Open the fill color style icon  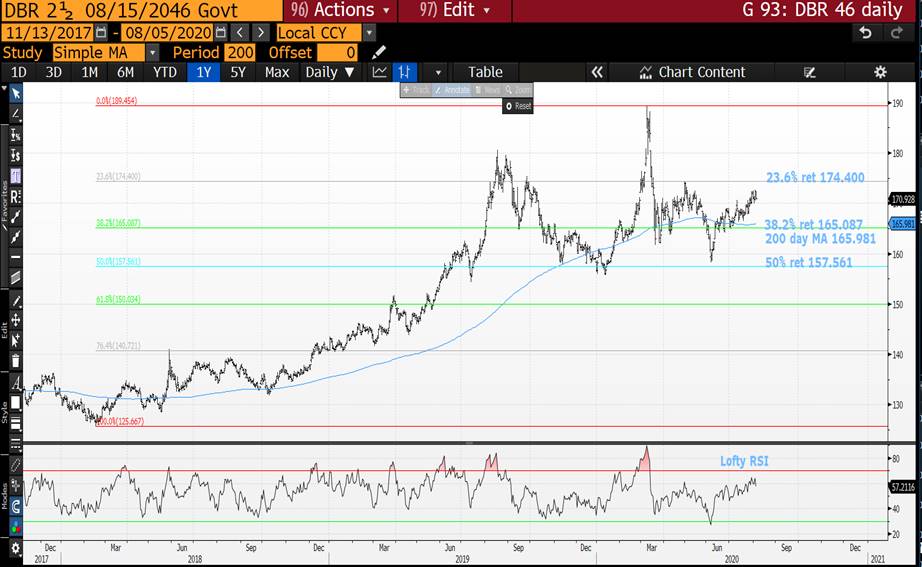[x=16, y=403]
